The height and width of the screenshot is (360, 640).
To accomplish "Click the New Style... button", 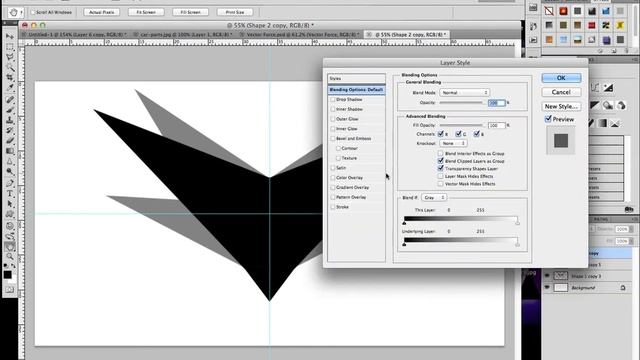I will click(561, 106).
